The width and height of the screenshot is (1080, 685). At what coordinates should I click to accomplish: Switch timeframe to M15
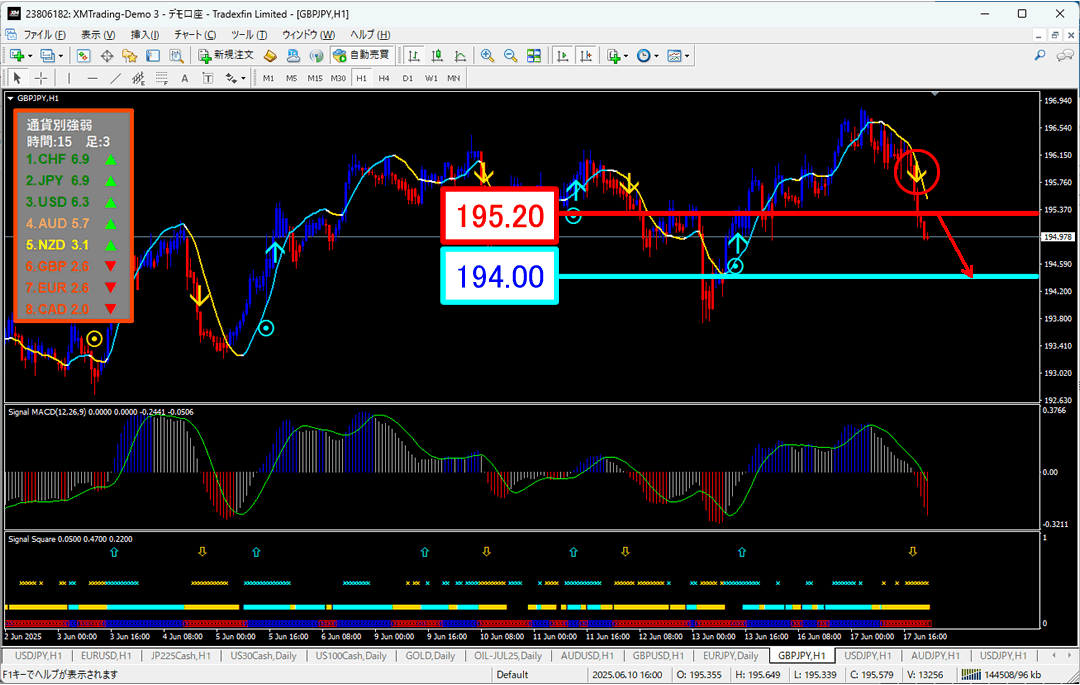pos(315,78)
